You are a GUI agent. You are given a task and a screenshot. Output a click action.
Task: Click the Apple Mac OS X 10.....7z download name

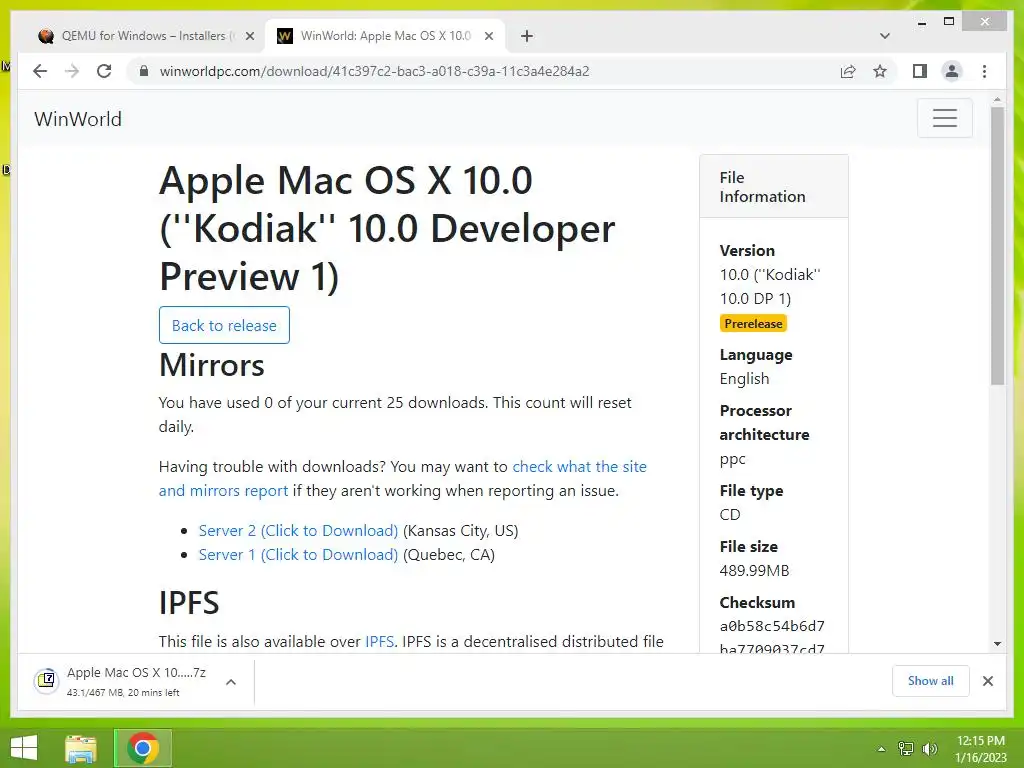point(136,672)
